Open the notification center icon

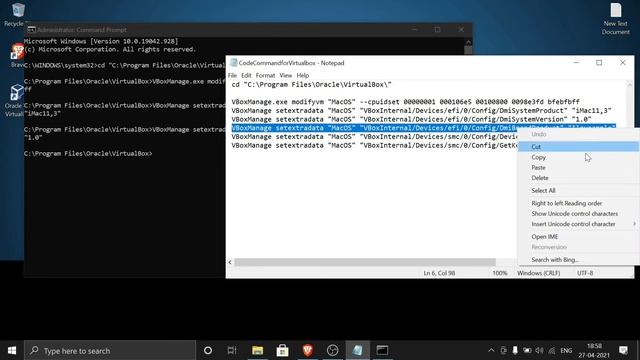(624, 350)
